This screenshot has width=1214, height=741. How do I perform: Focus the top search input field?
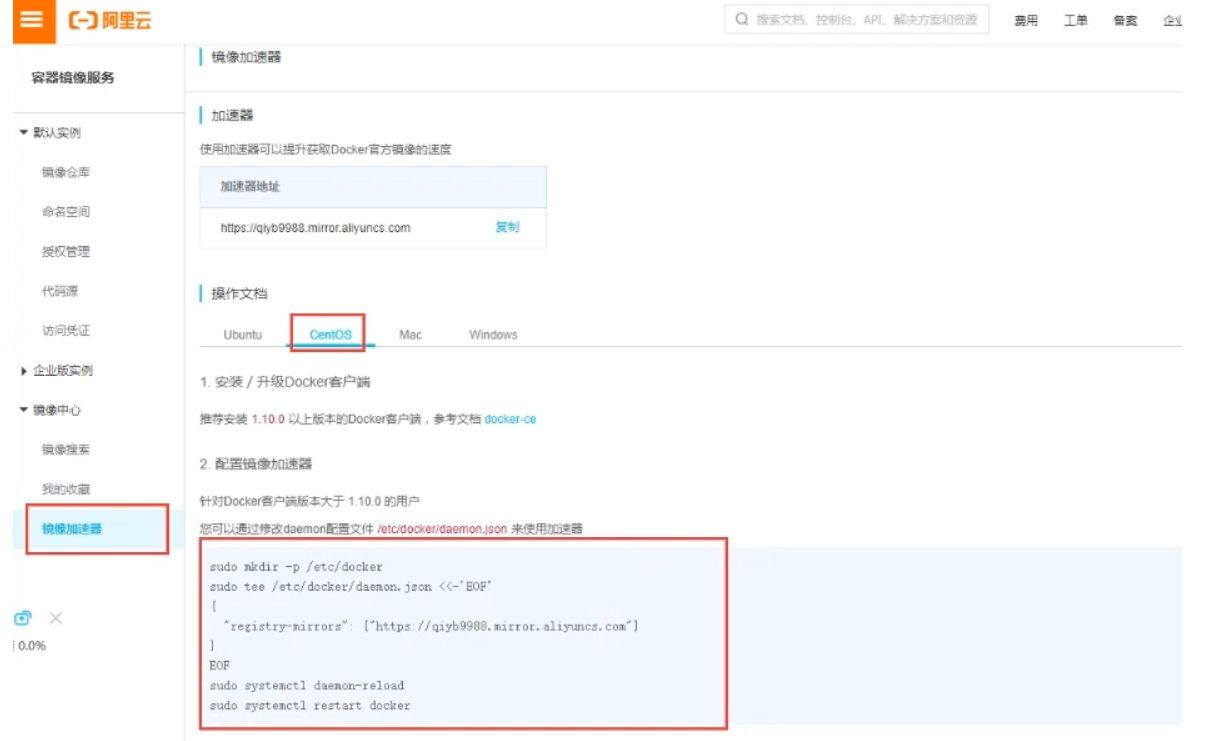(x=857, y=20)
